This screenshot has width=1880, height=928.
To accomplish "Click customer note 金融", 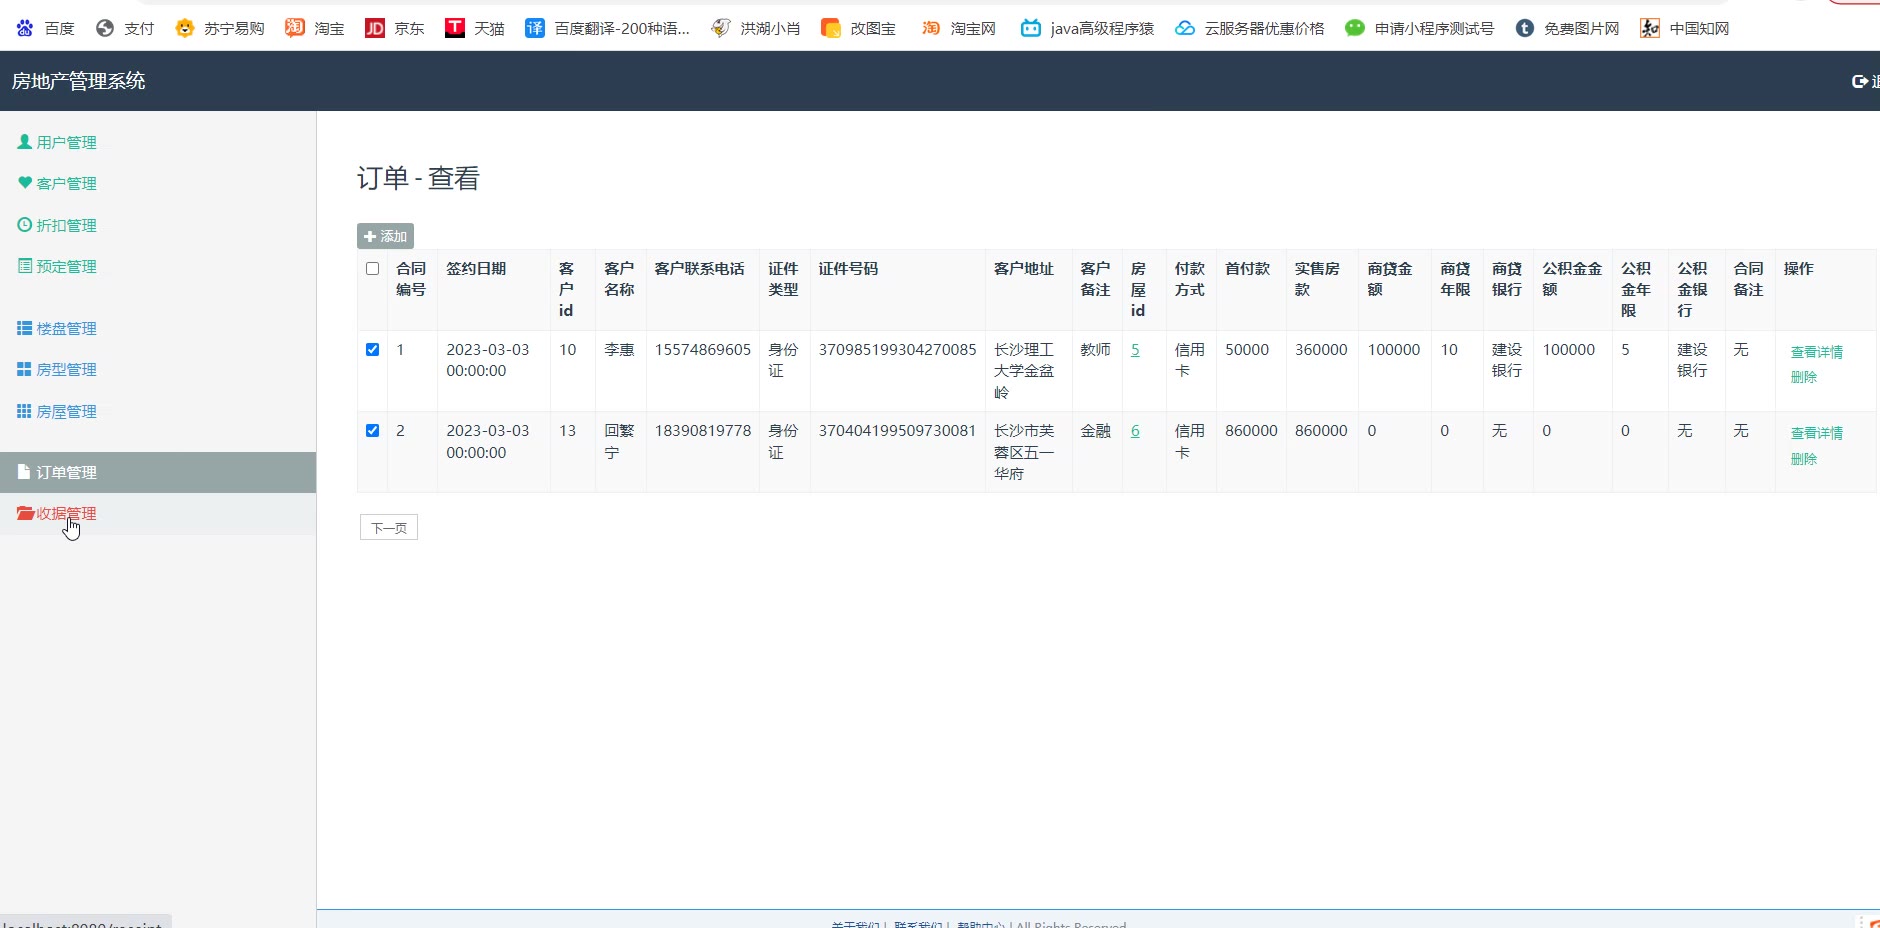I will click(1096, 431).
